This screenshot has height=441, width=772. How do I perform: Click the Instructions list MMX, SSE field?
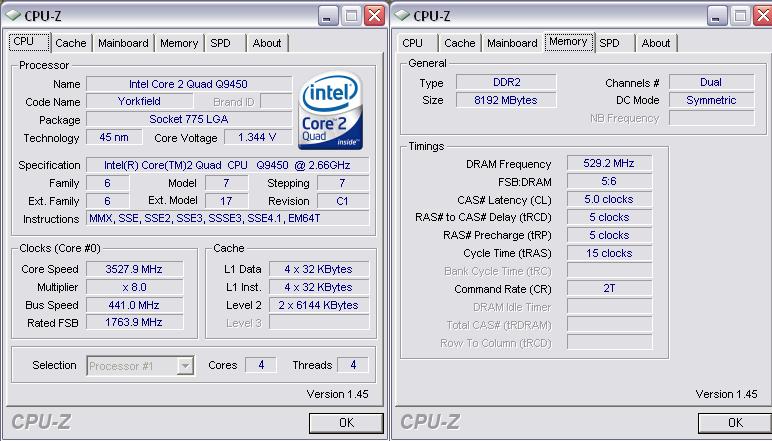(227, 218)
